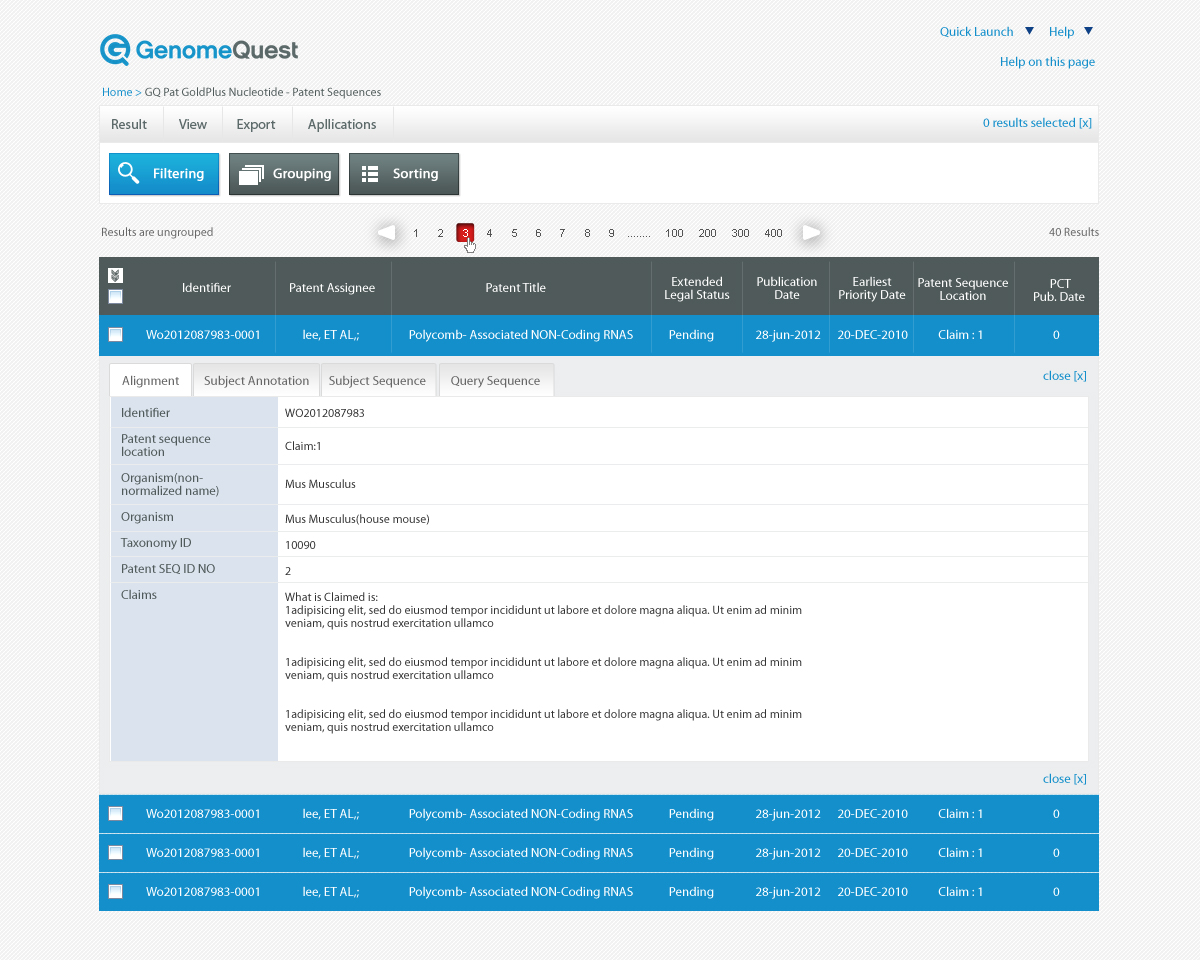Open the Apllications menu

pos(342,124)
